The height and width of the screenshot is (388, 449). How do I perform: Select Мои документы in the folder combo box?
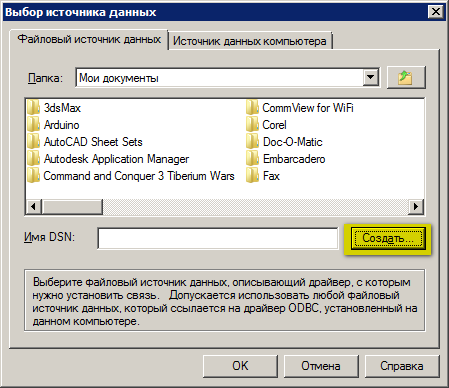(x=227, y=78)
